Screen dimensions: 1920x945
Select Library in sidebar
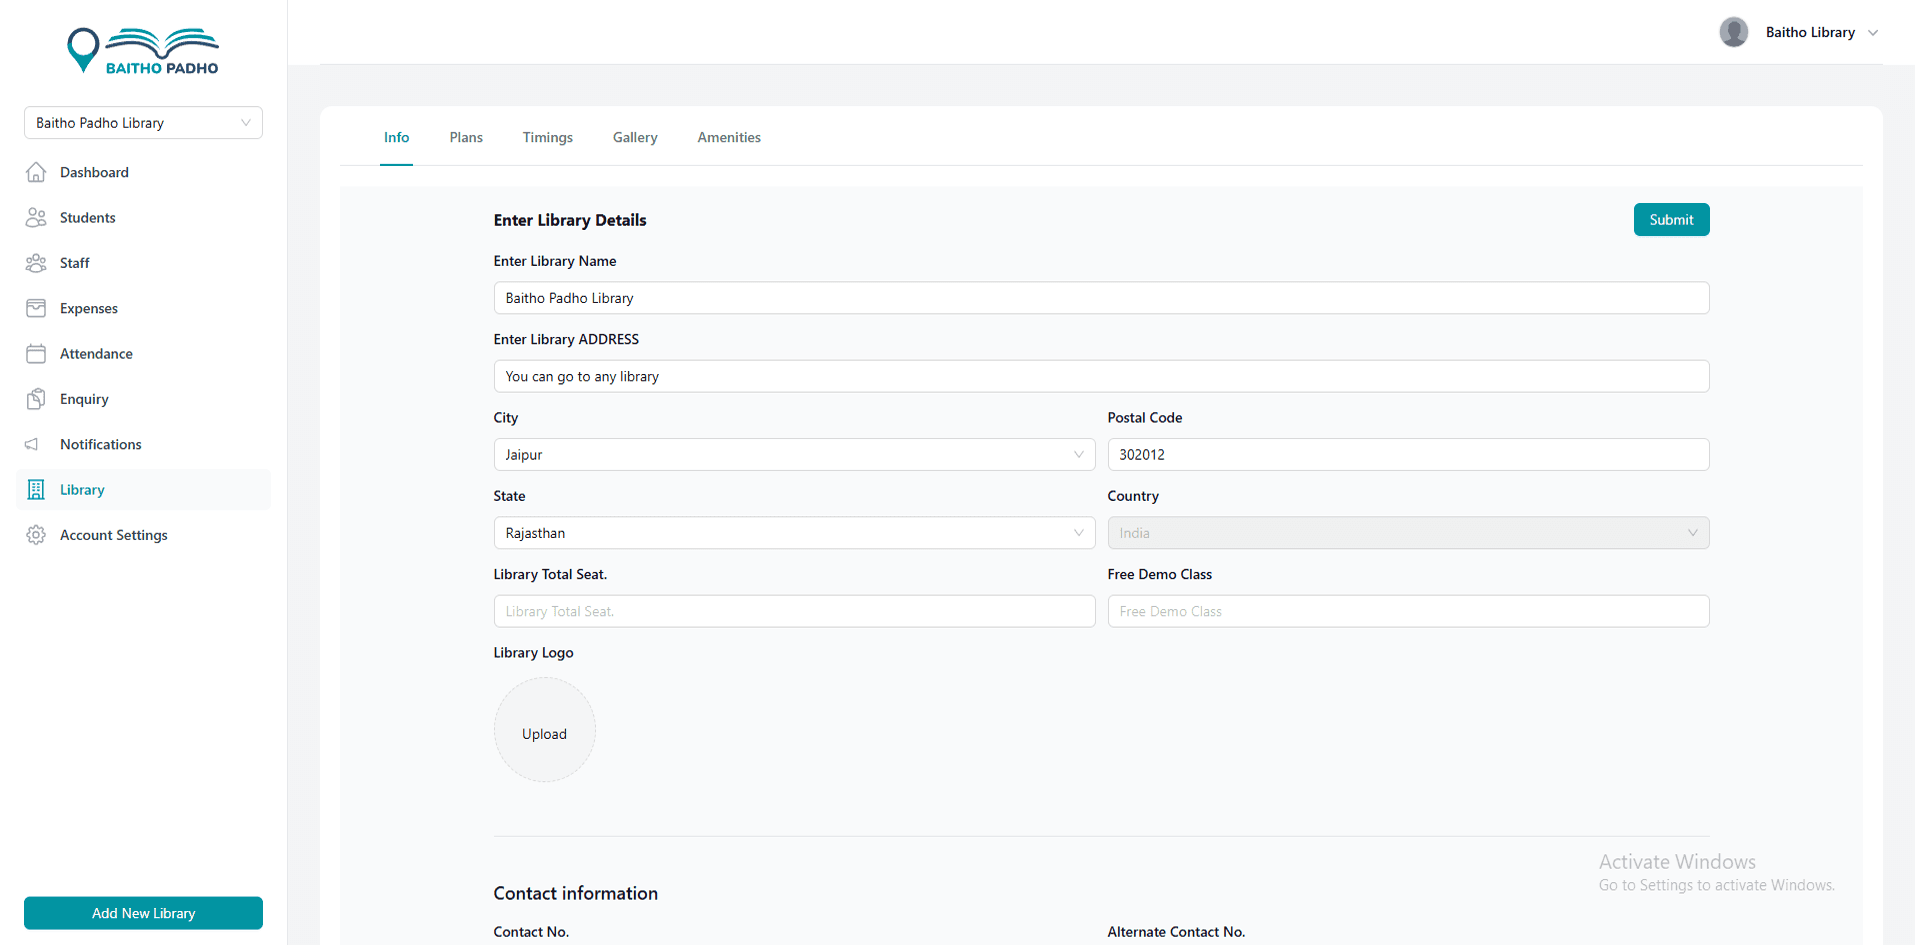click(143, 489)
